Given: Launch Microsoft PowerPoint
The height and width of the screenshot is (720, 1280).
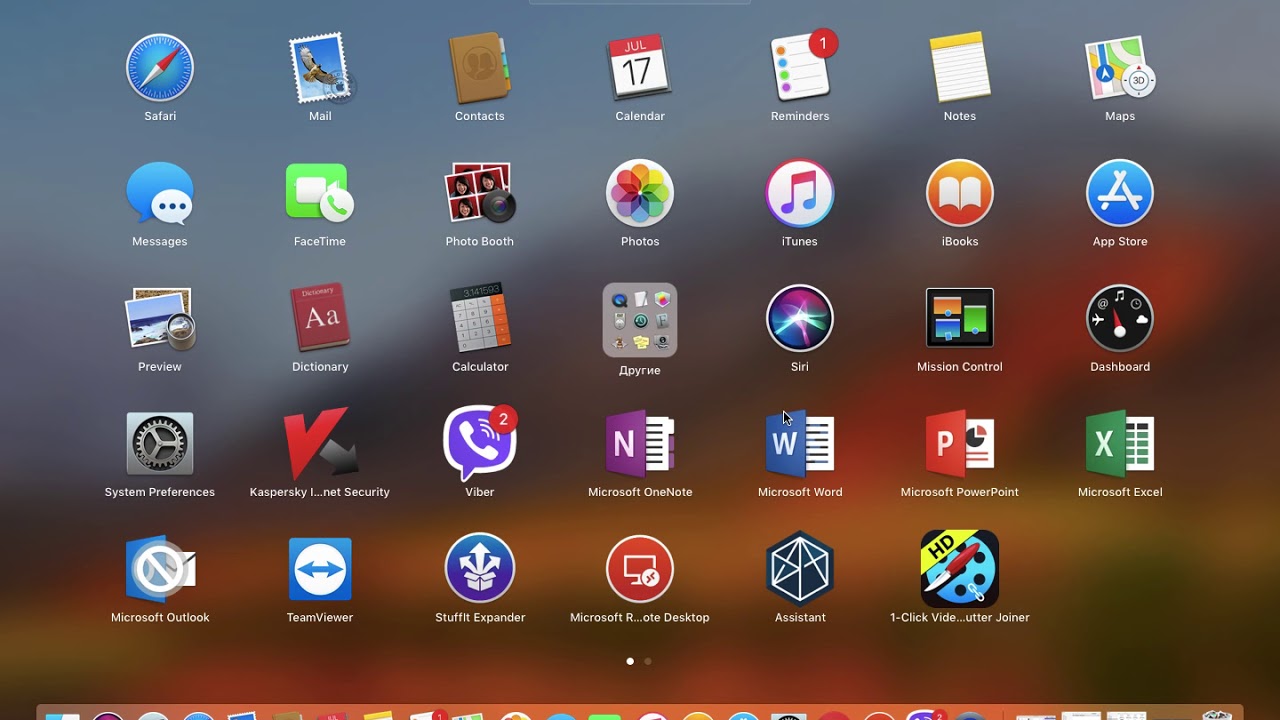Looking at the screenshot, I should (x=960, y=445).
